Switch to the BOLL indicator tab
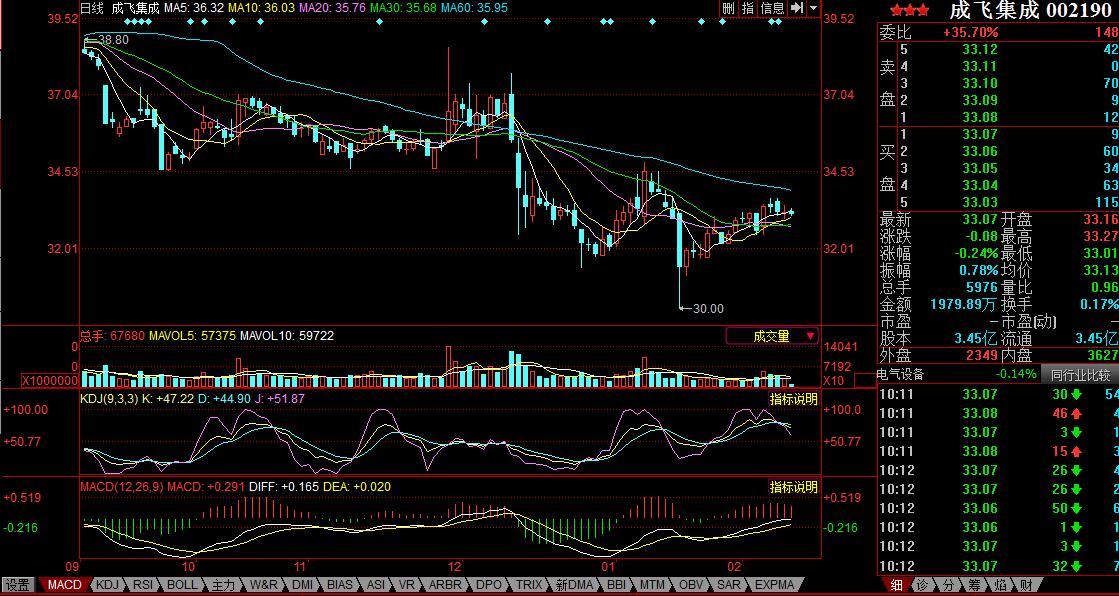The width and height of the screenshot is (1119, 596). coord(183,585)
